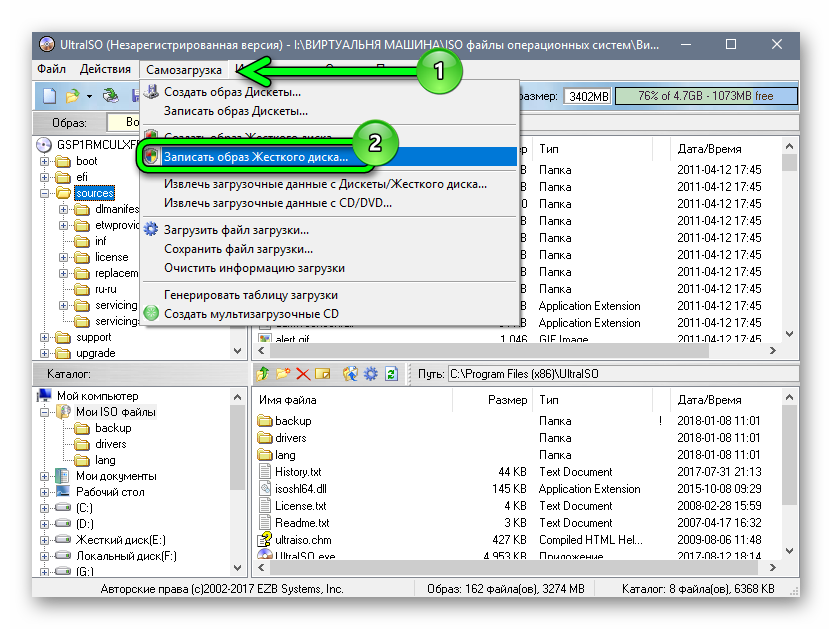Select Записать образ Жесткого диска menu entry
This screenshot has height=629, width=832.
256,157
